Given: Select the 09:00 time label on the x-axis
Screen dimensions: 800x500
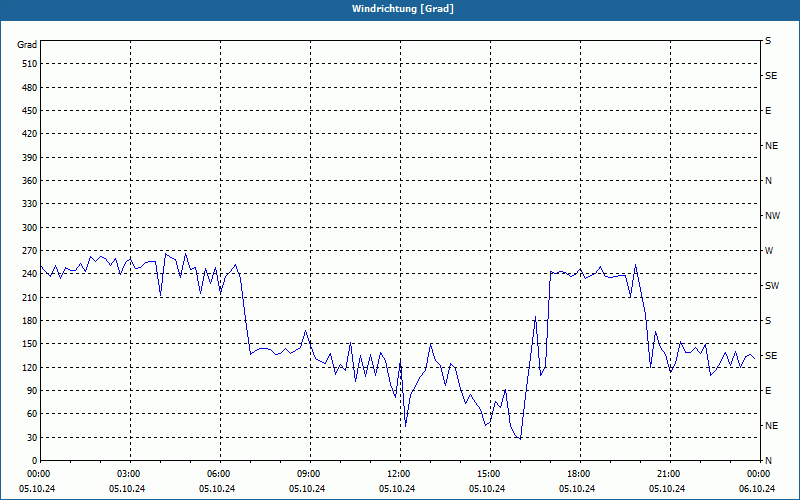Looking at the screenshot, I should click(x=310, y=473).
